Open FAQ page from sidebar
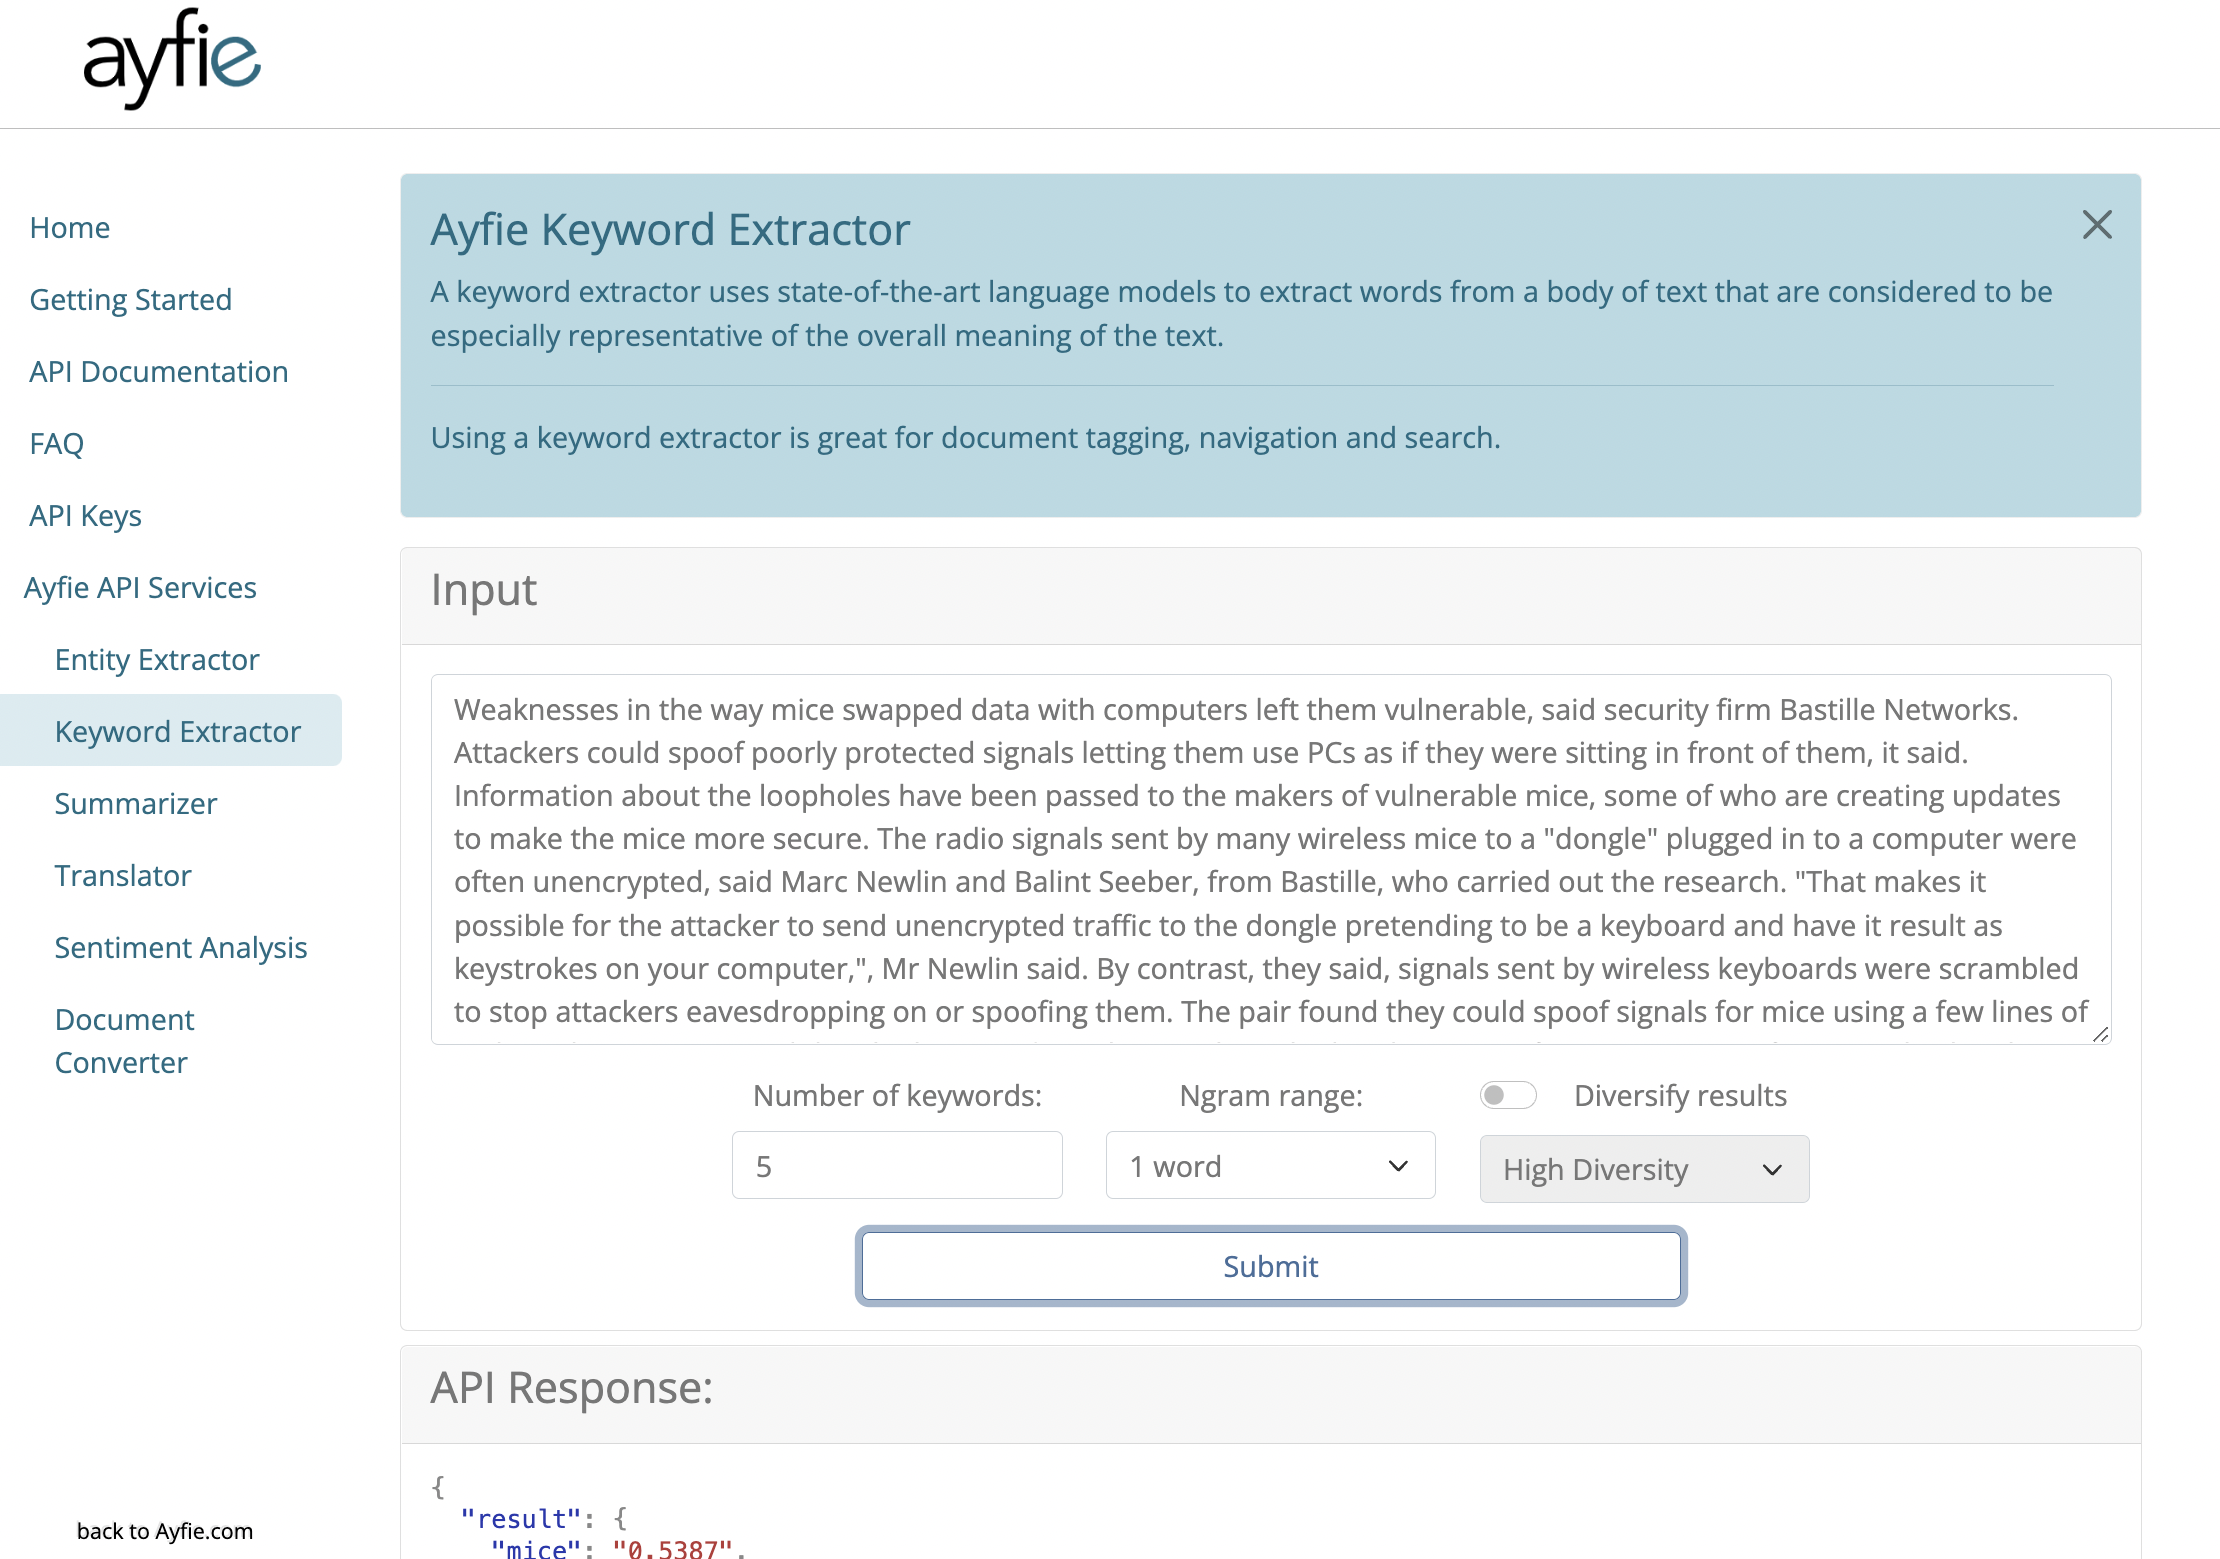Screen dimensions: 2220x1559 pyautogui.click(x=57, y=442)
